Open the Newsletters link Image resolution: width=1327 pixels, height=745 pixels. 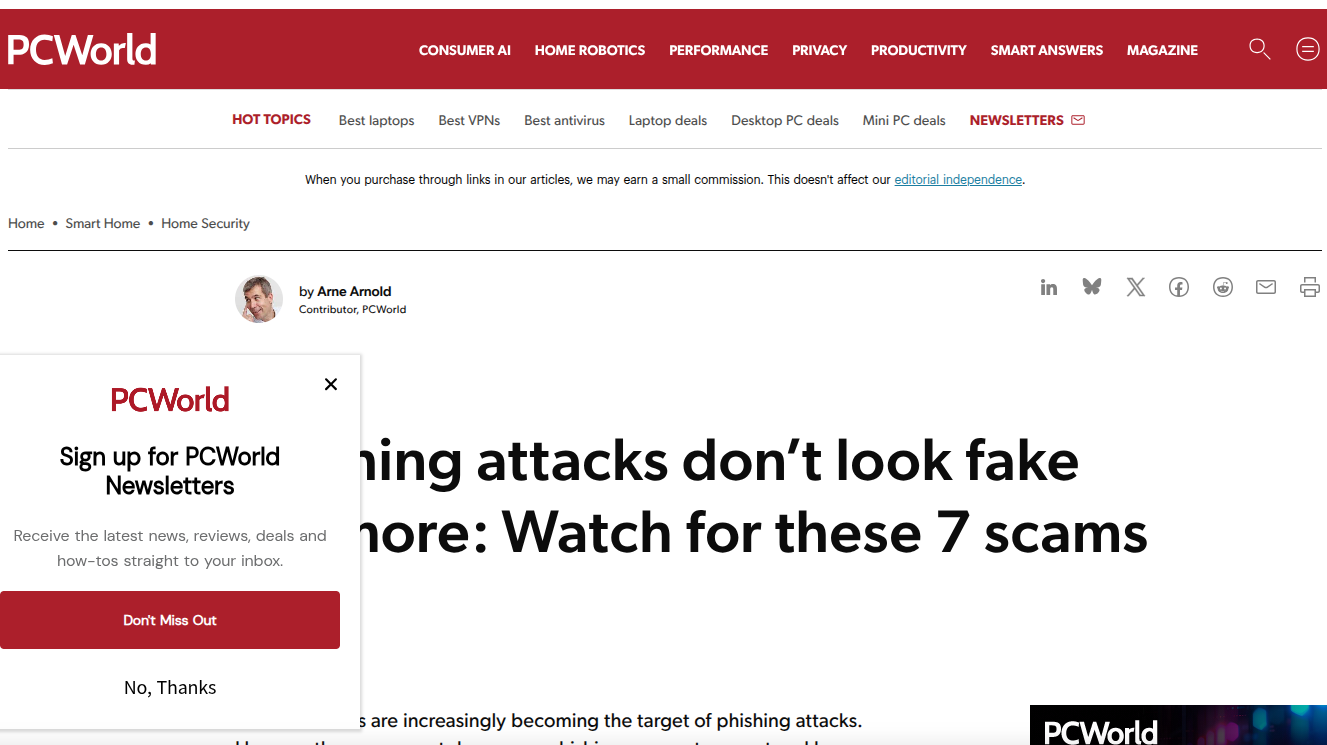coord(1027,120)
